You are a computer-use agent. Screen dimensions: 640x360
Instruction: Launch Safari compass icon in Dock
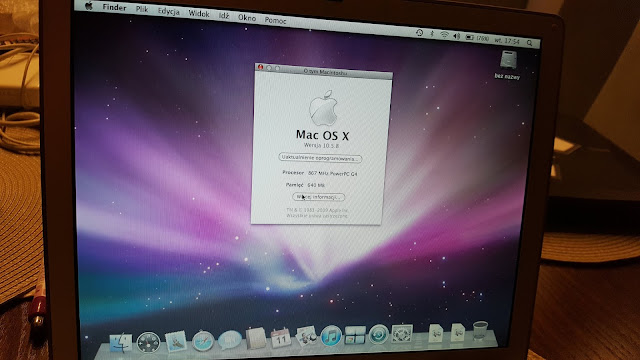(203, 340)
